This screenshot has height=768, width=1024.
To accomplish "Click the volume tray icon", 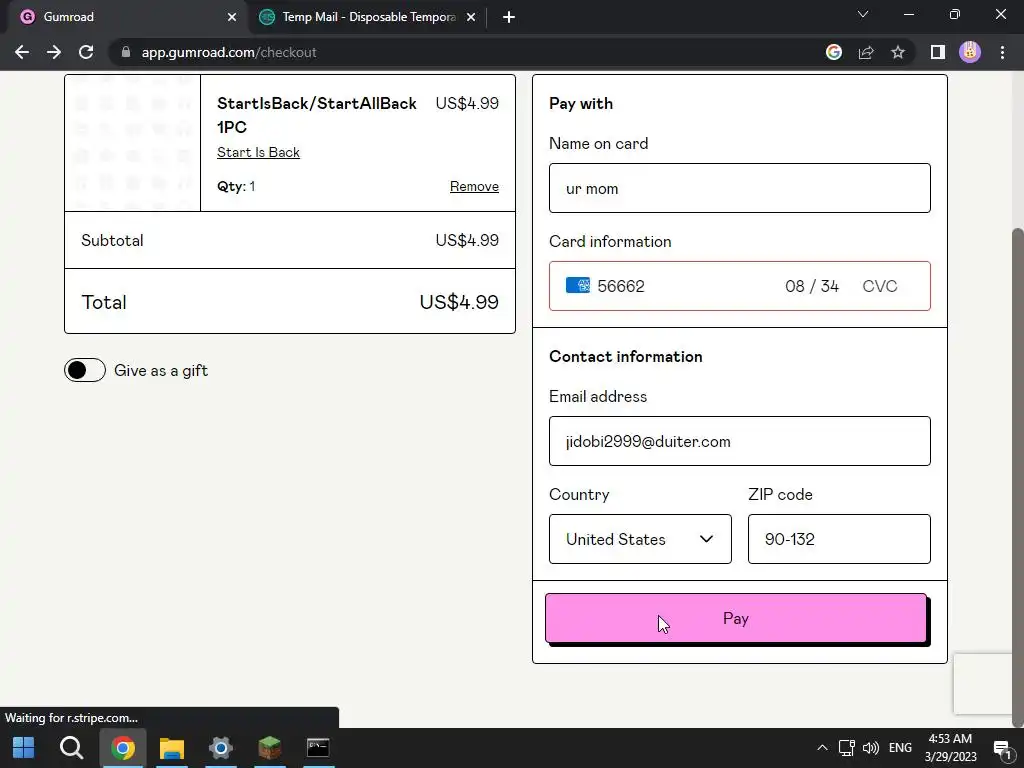I will click(x=871, y=748).
